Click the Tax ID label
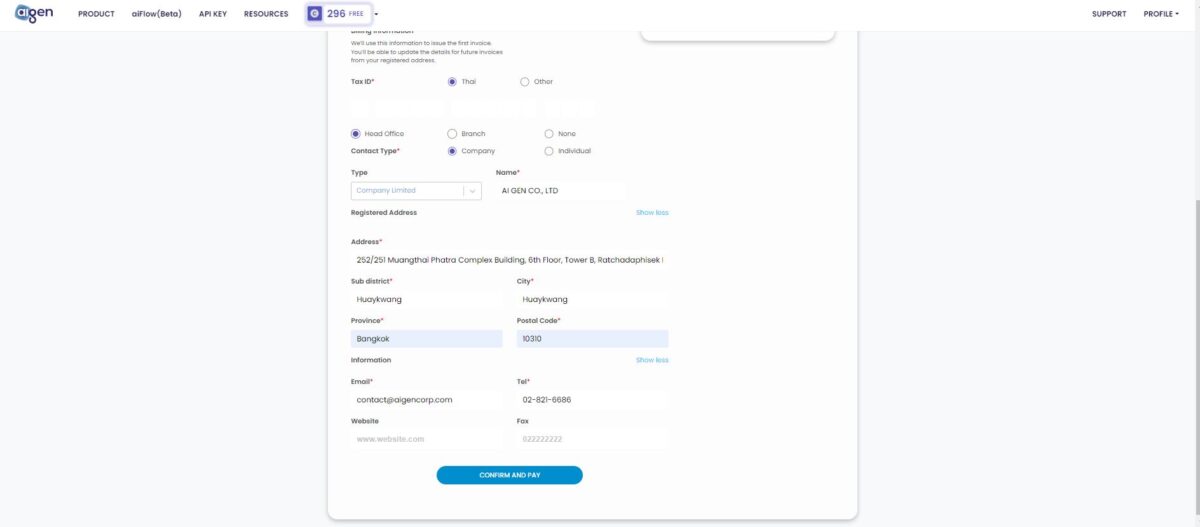Viewport: 1200px width, 527px height. coord(362,82)
